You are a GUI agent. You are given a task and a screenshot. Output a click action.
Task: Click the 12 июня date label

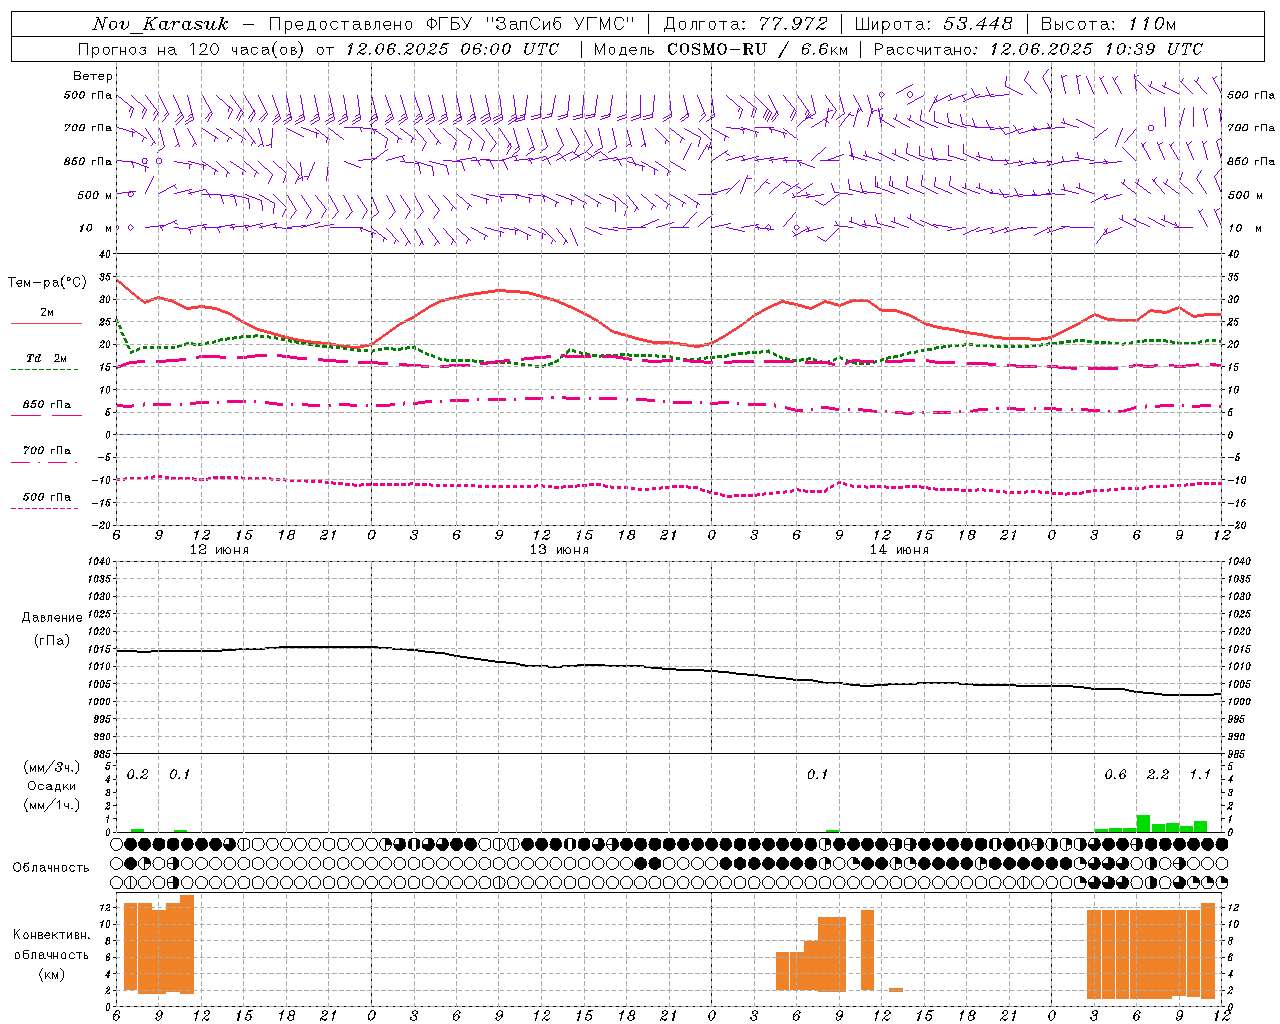click(219, 550)
